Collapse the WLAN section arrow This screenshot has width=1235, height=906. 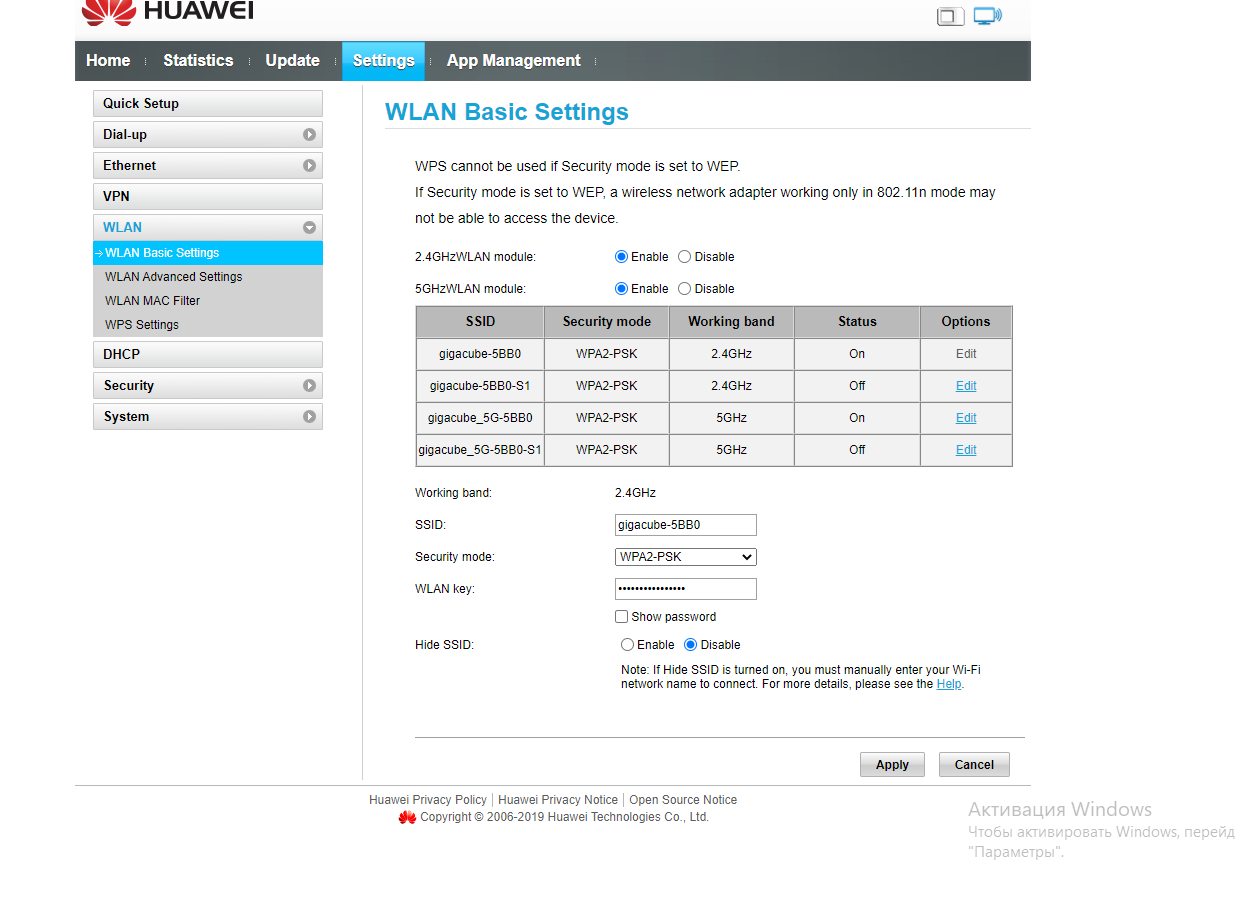[x=309, y=228]
